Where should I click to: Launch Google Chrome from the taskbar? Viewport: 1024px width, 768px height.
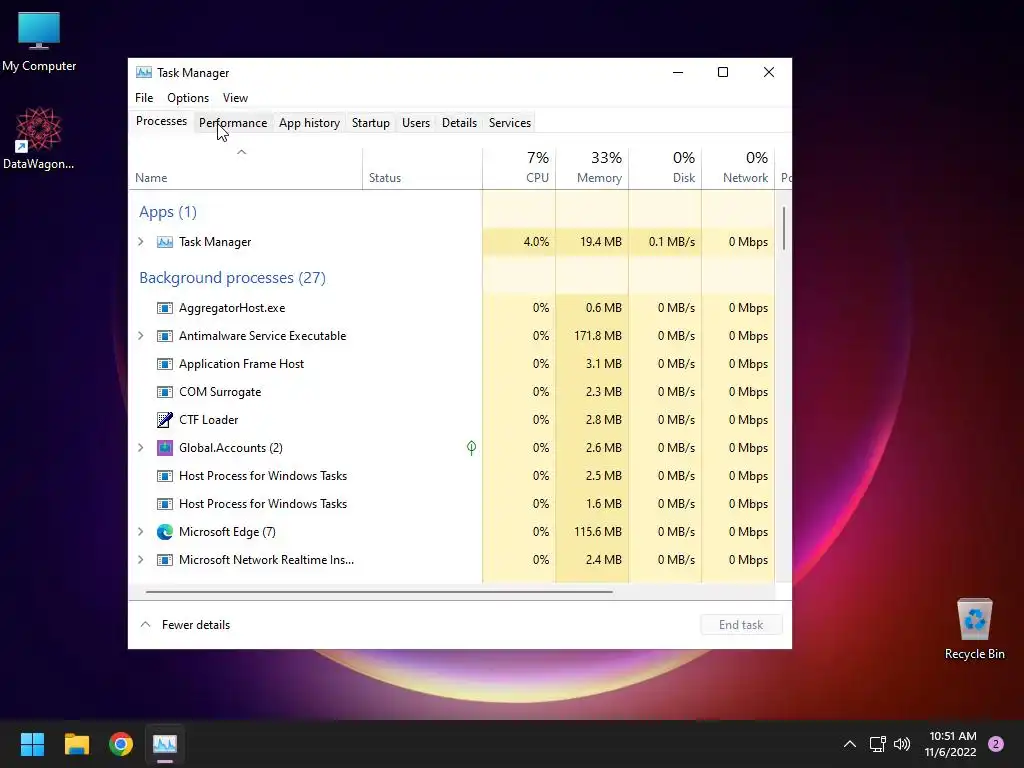pos(121,744)
